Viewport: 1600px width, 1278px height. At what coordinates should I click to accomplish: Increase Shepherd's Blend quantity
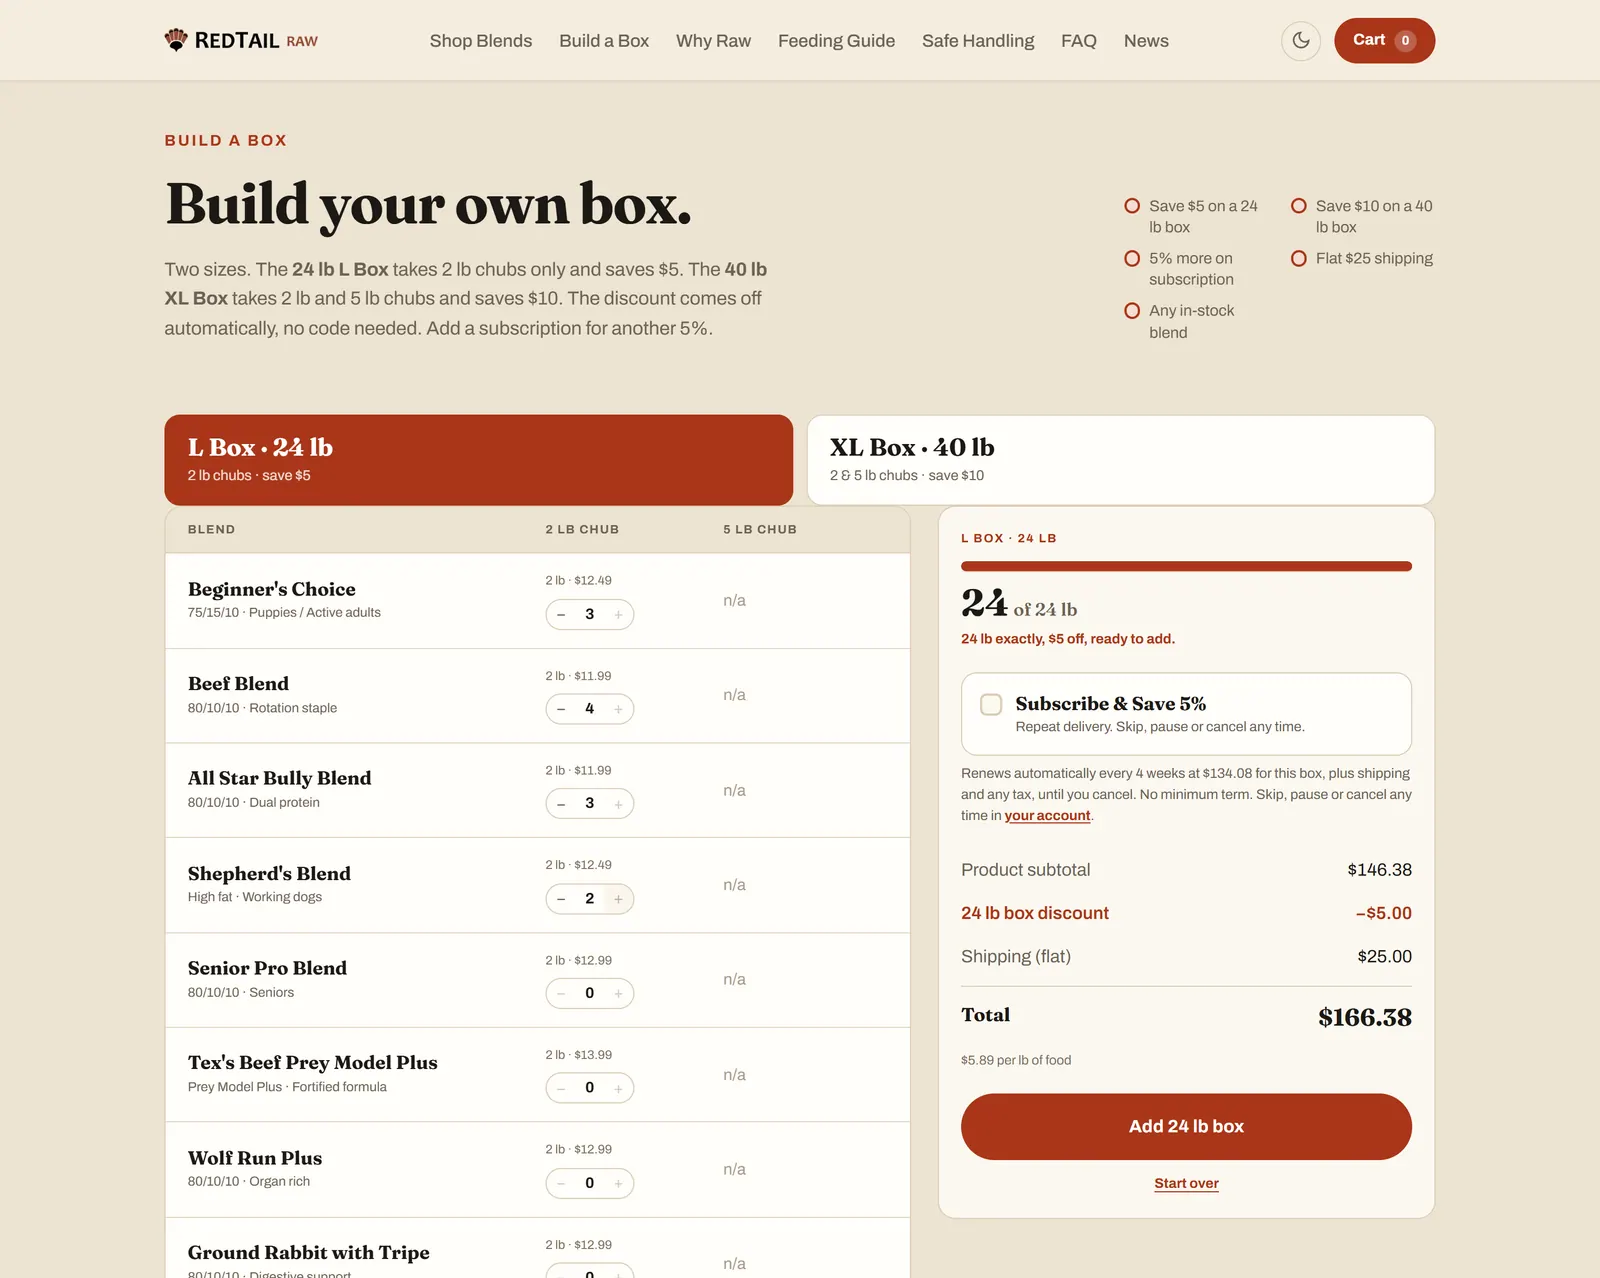point(618,899)
